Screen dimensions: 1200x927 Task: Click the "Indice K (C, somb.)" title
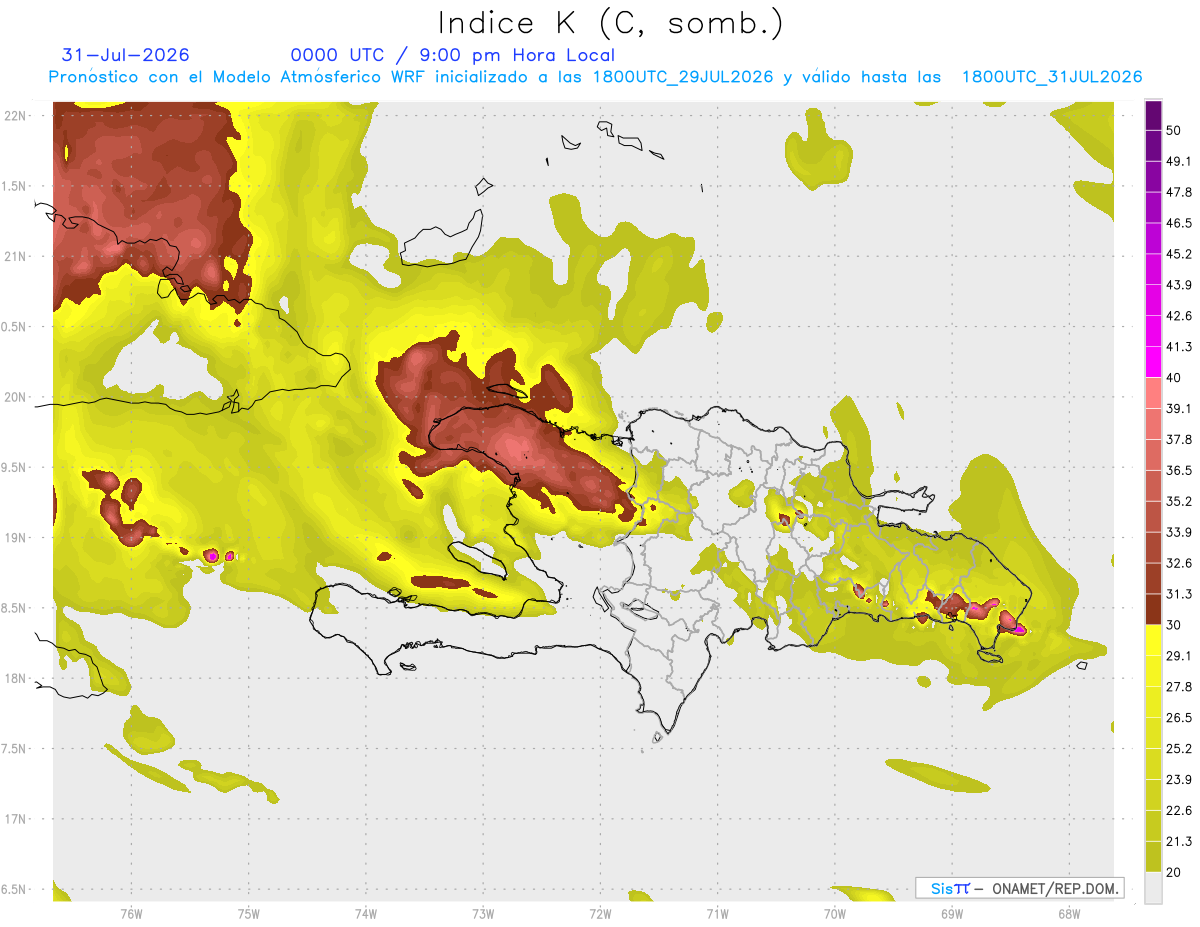click(610, 22)
